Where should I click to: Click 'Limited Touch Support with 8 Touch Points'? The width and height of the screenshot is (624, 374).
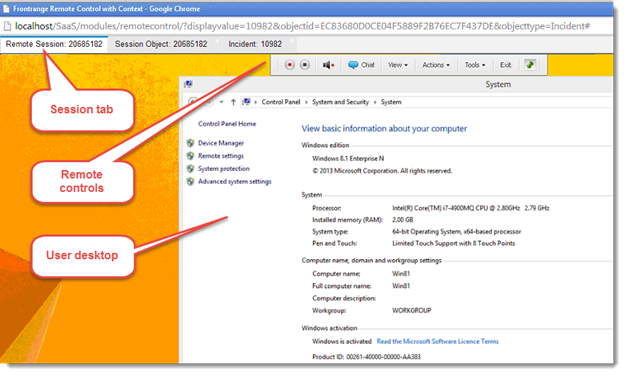pyautogui.click(x=454, y=243)
